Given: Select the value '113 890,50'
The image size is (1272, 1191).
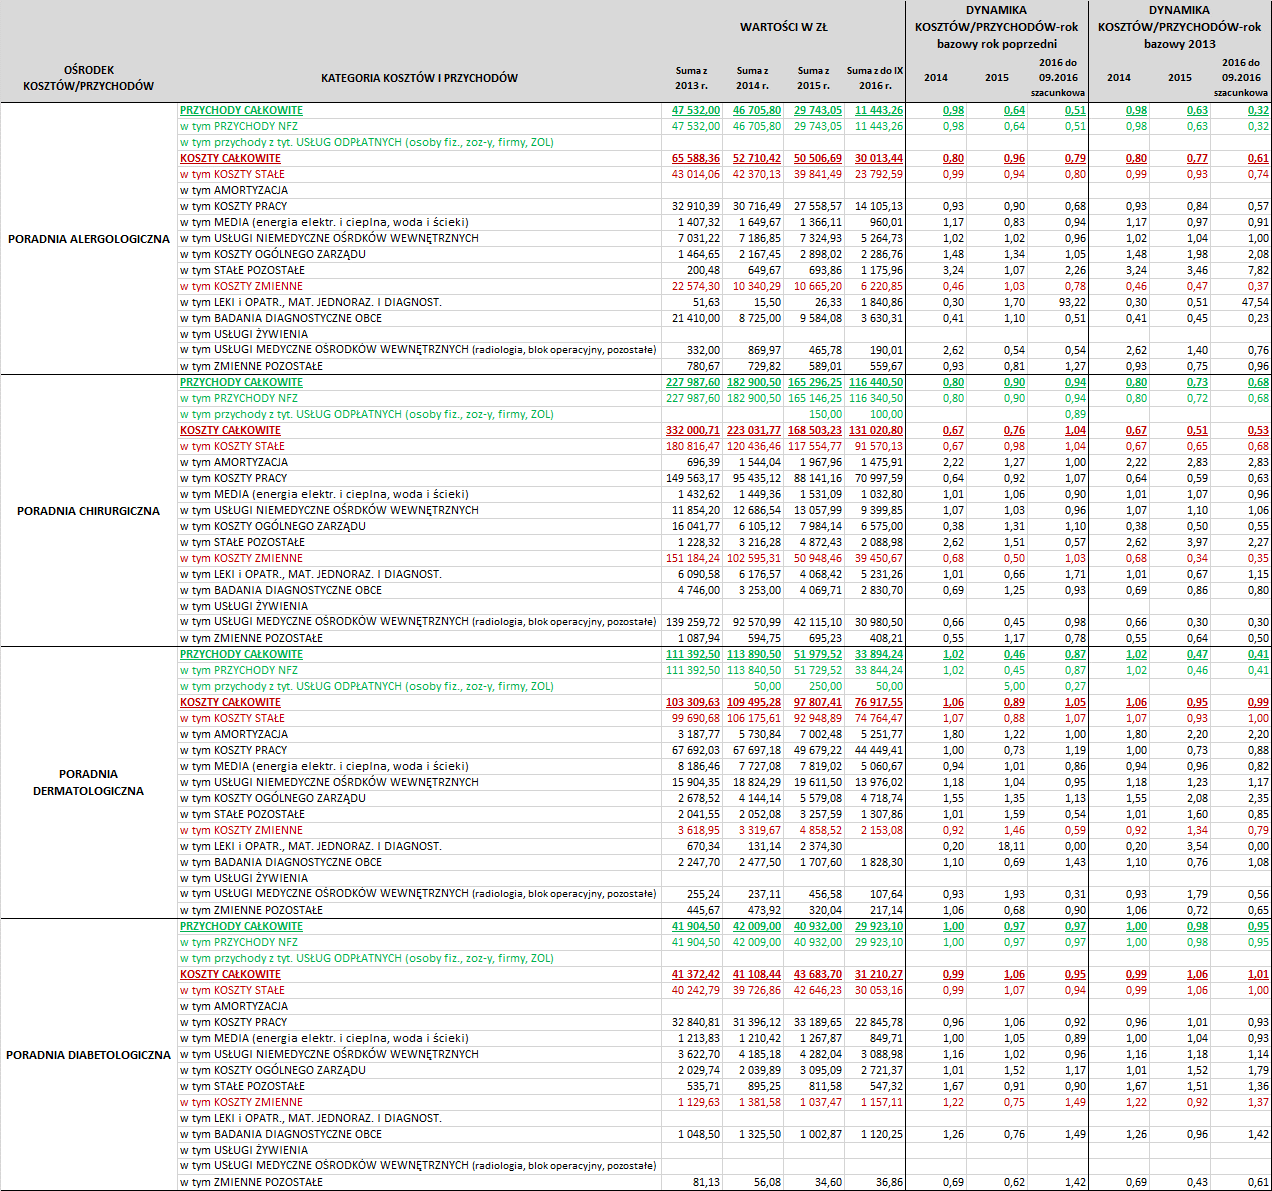Looking at the screenshot, I should (753, 654).
